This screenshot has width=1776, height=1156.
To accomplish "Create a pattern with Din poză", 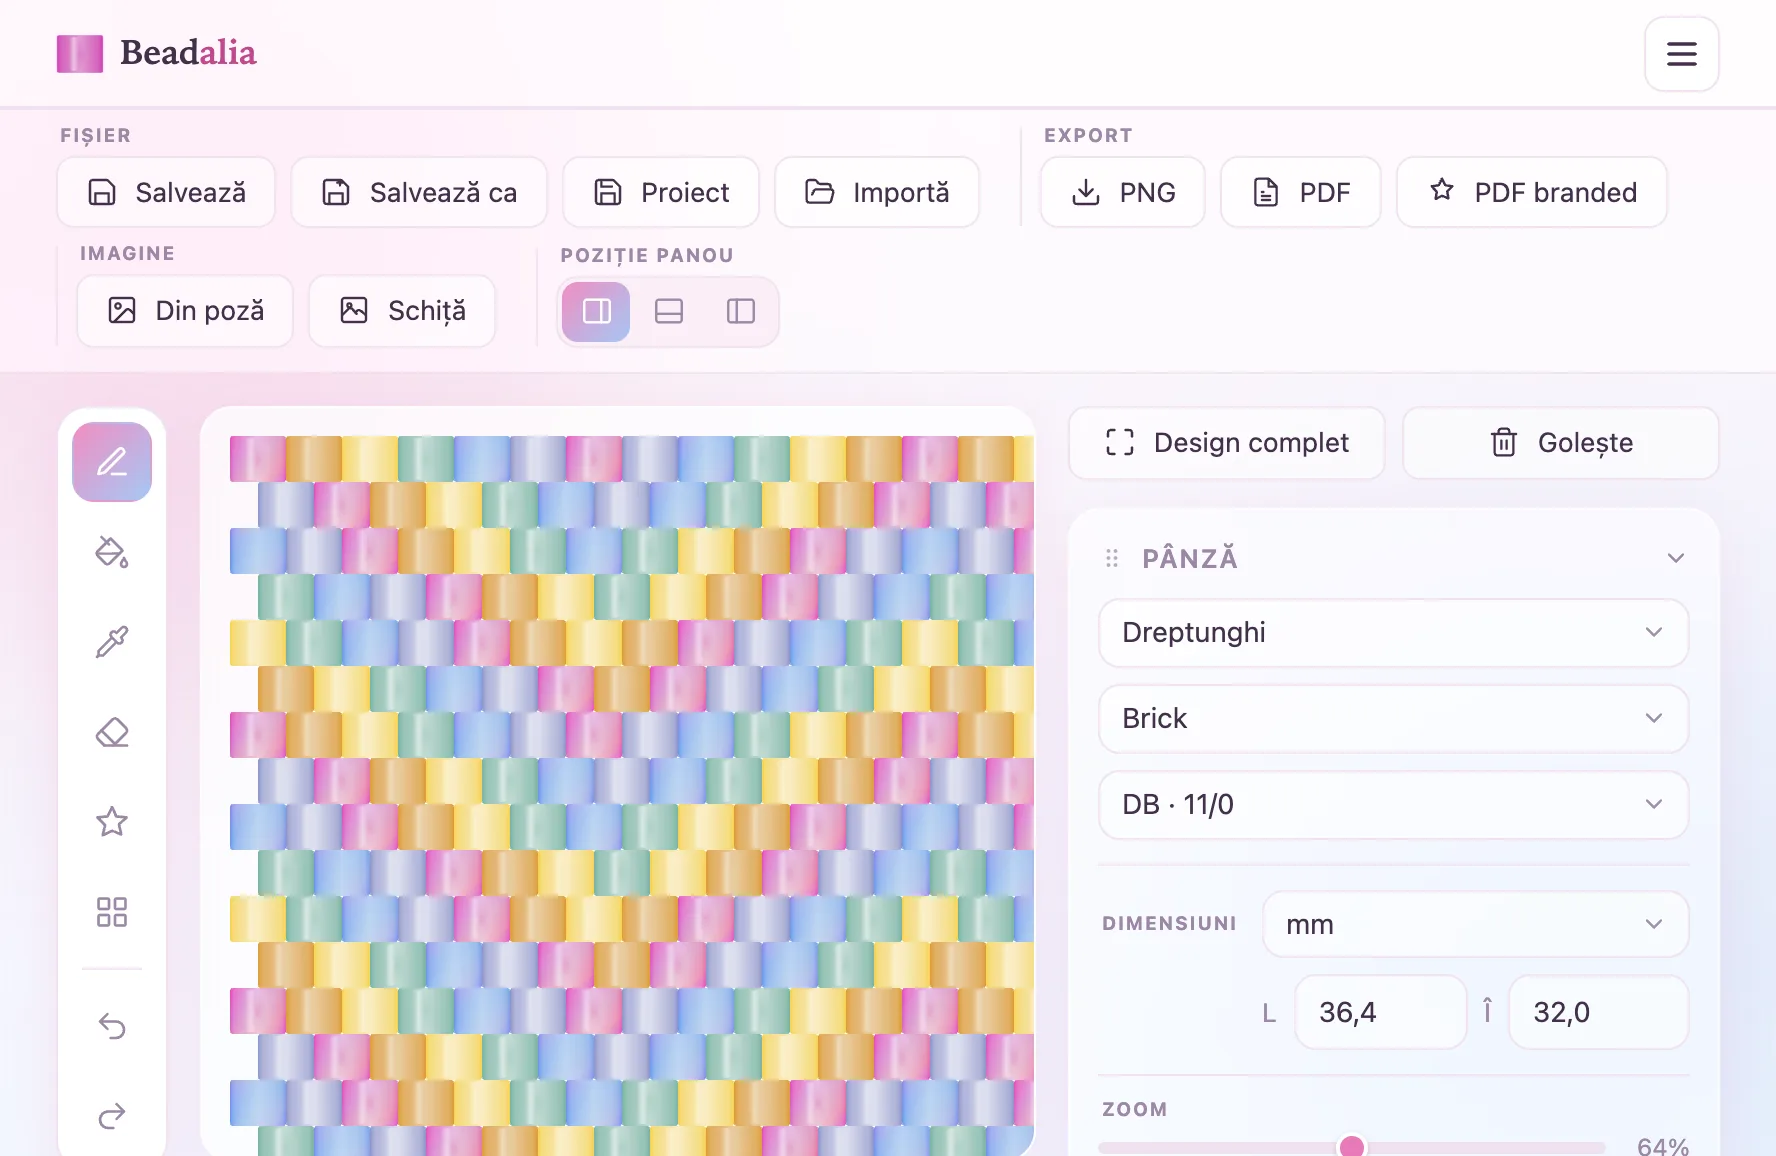I will tap(185, 311).
